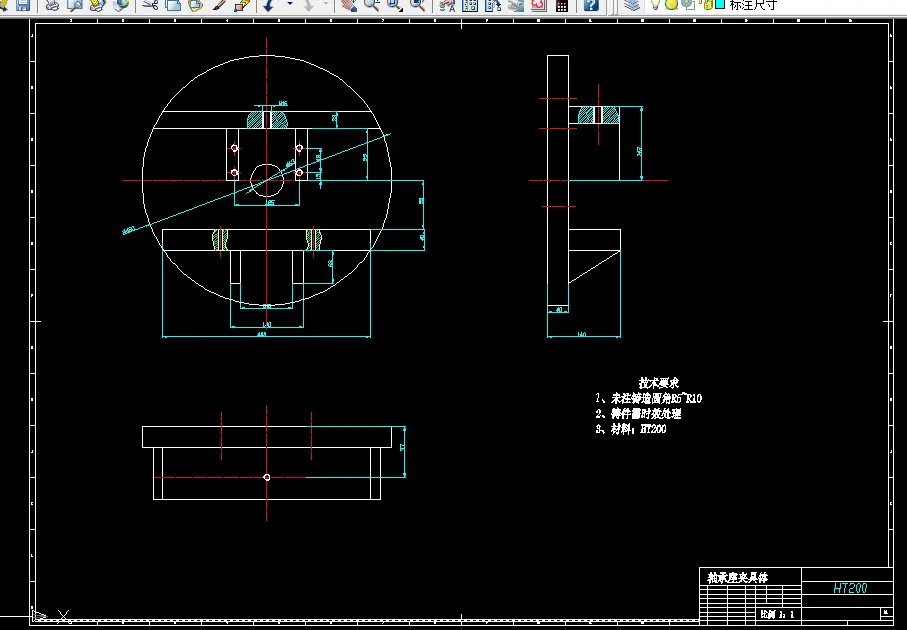
Task: Click the cyan layer color swatch
Action: coord(720,4)
